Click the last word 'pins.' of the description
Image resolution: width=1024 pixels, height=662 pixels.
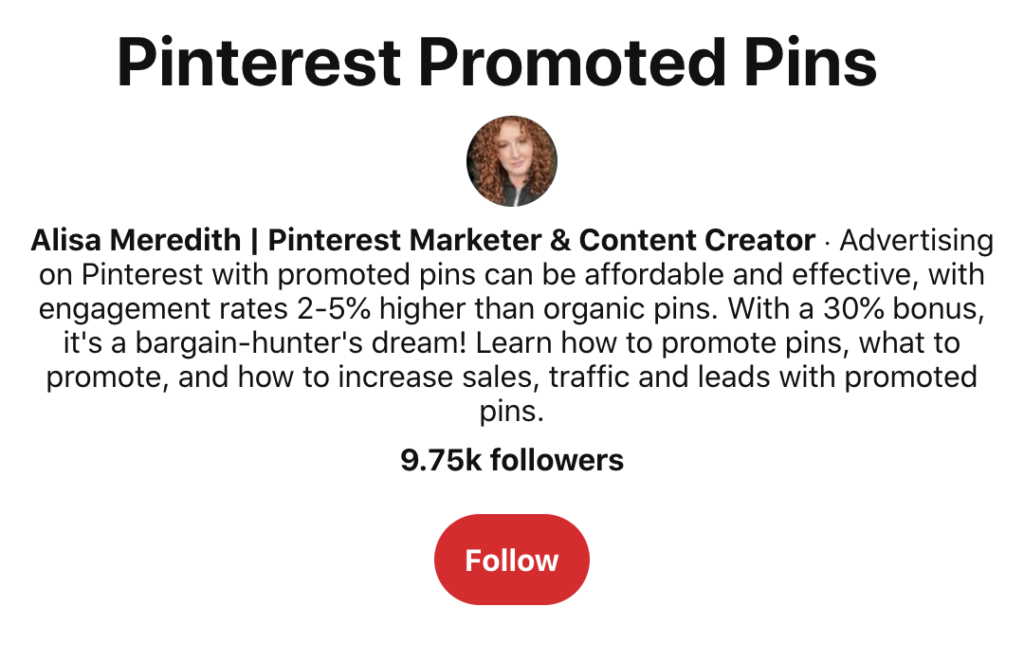tap(511, 412)
